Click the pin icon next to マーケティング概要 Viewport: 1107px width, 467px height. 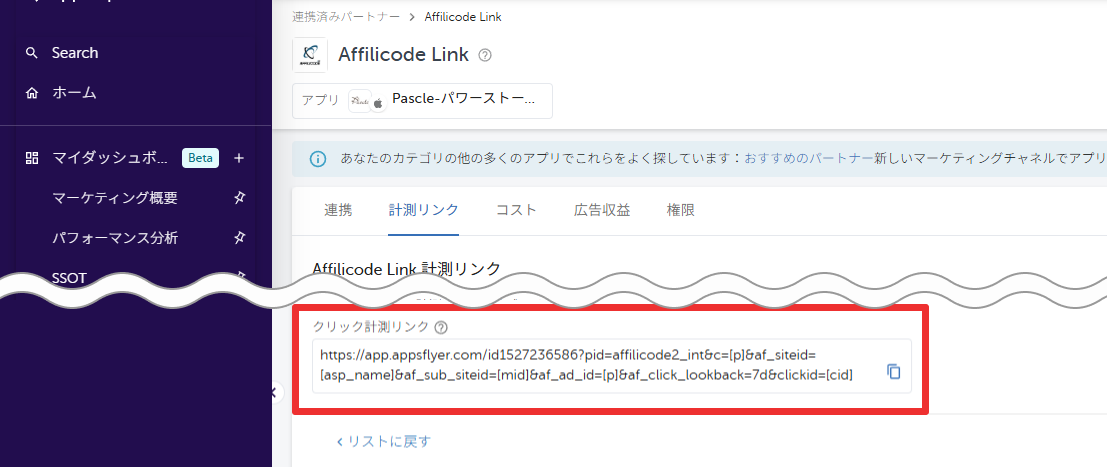pos(239,199)
